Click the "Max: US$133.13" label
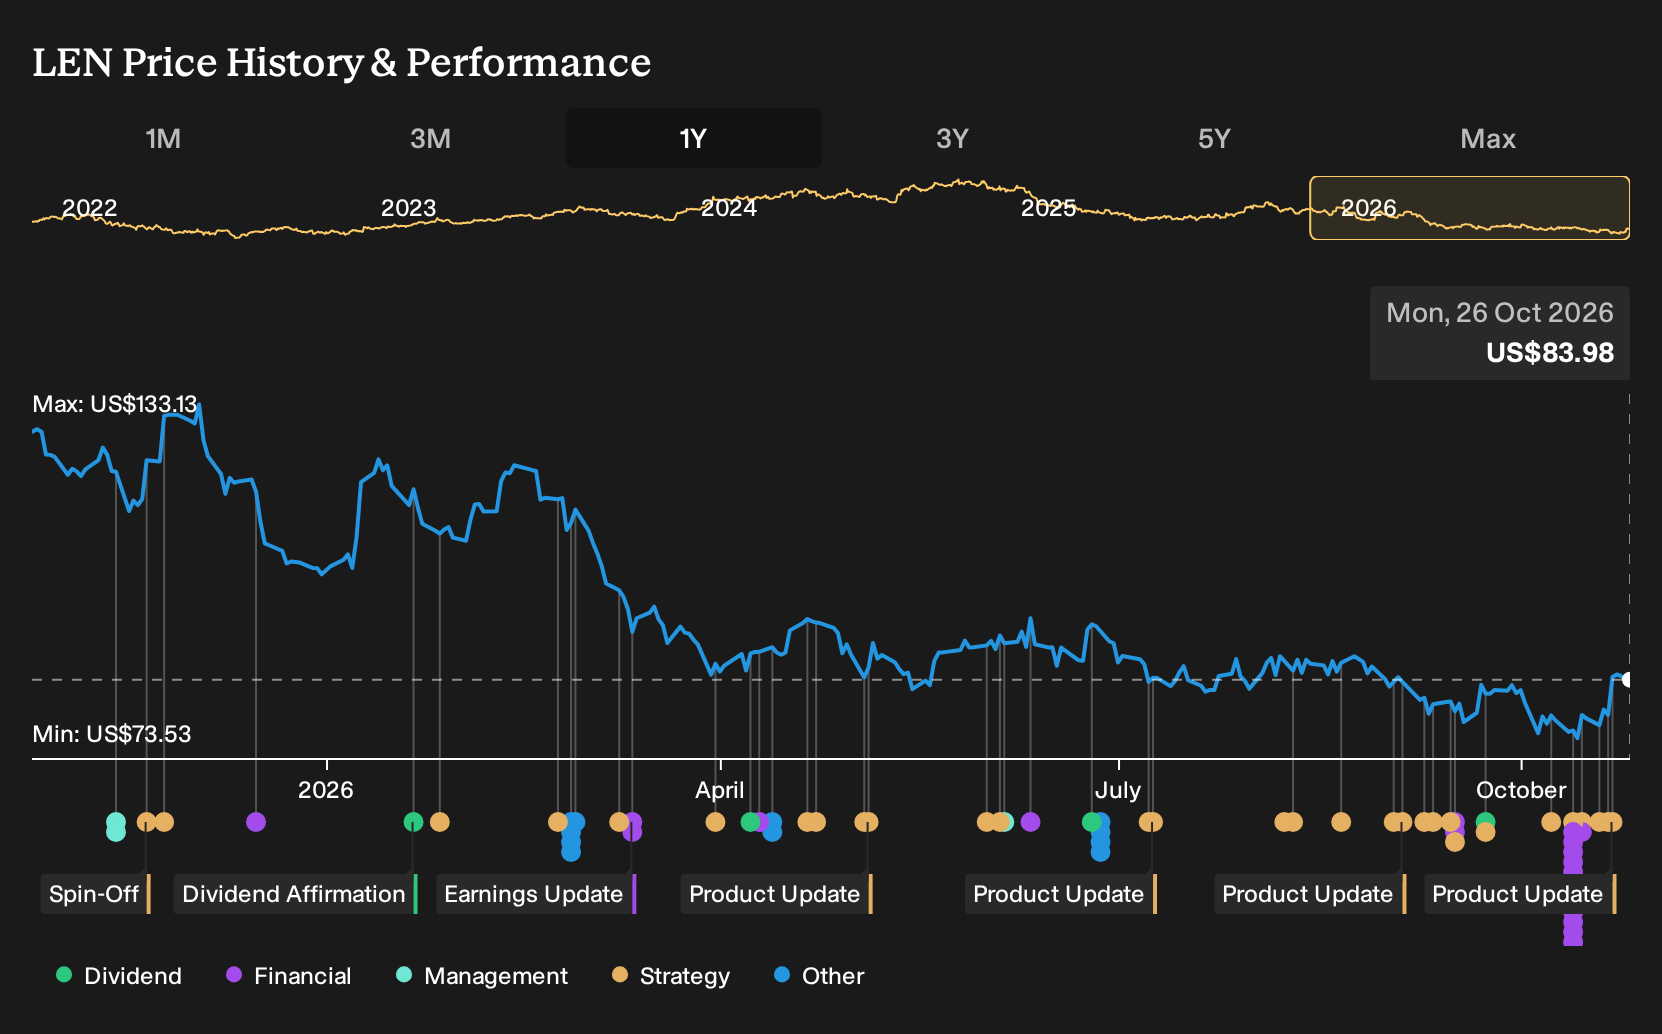The width and height of the screenshot is (1662, 1034). [x=115, y=404]
